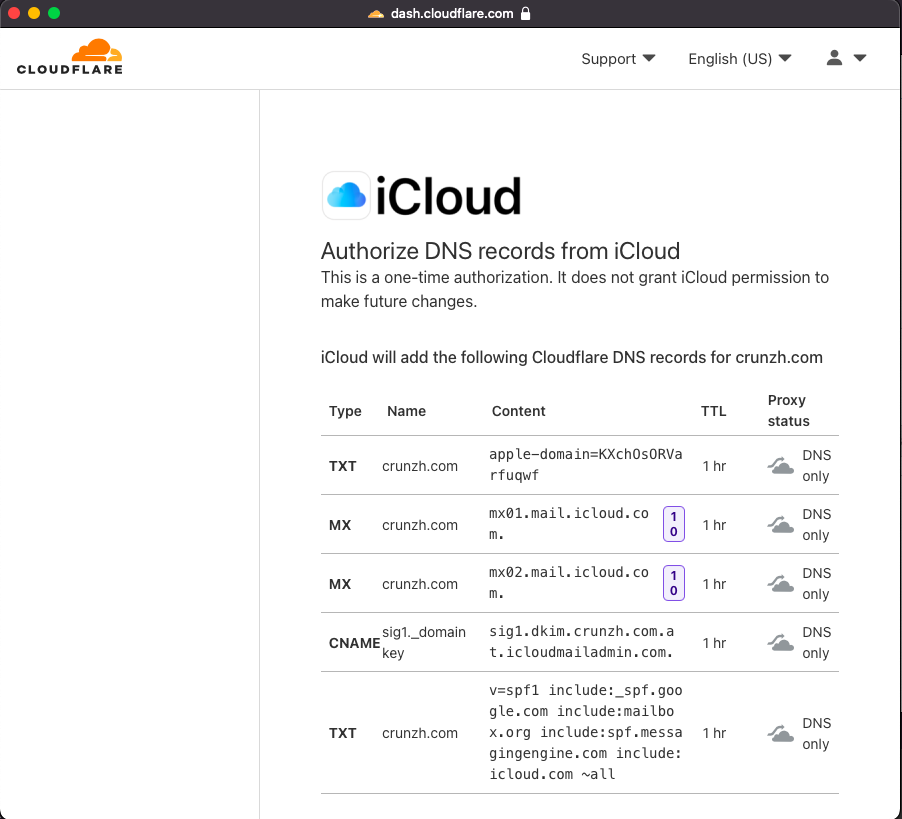Click the Cloudflare favicon in title bar
Screen dimensions: 902x819
(376, 13)
